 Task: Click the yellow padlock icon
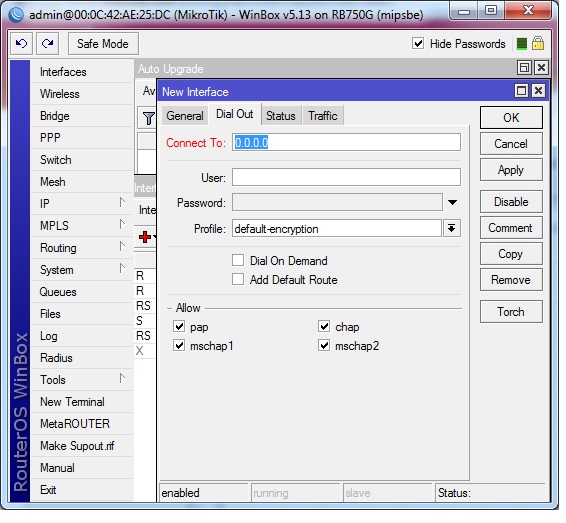click(538, 43)
